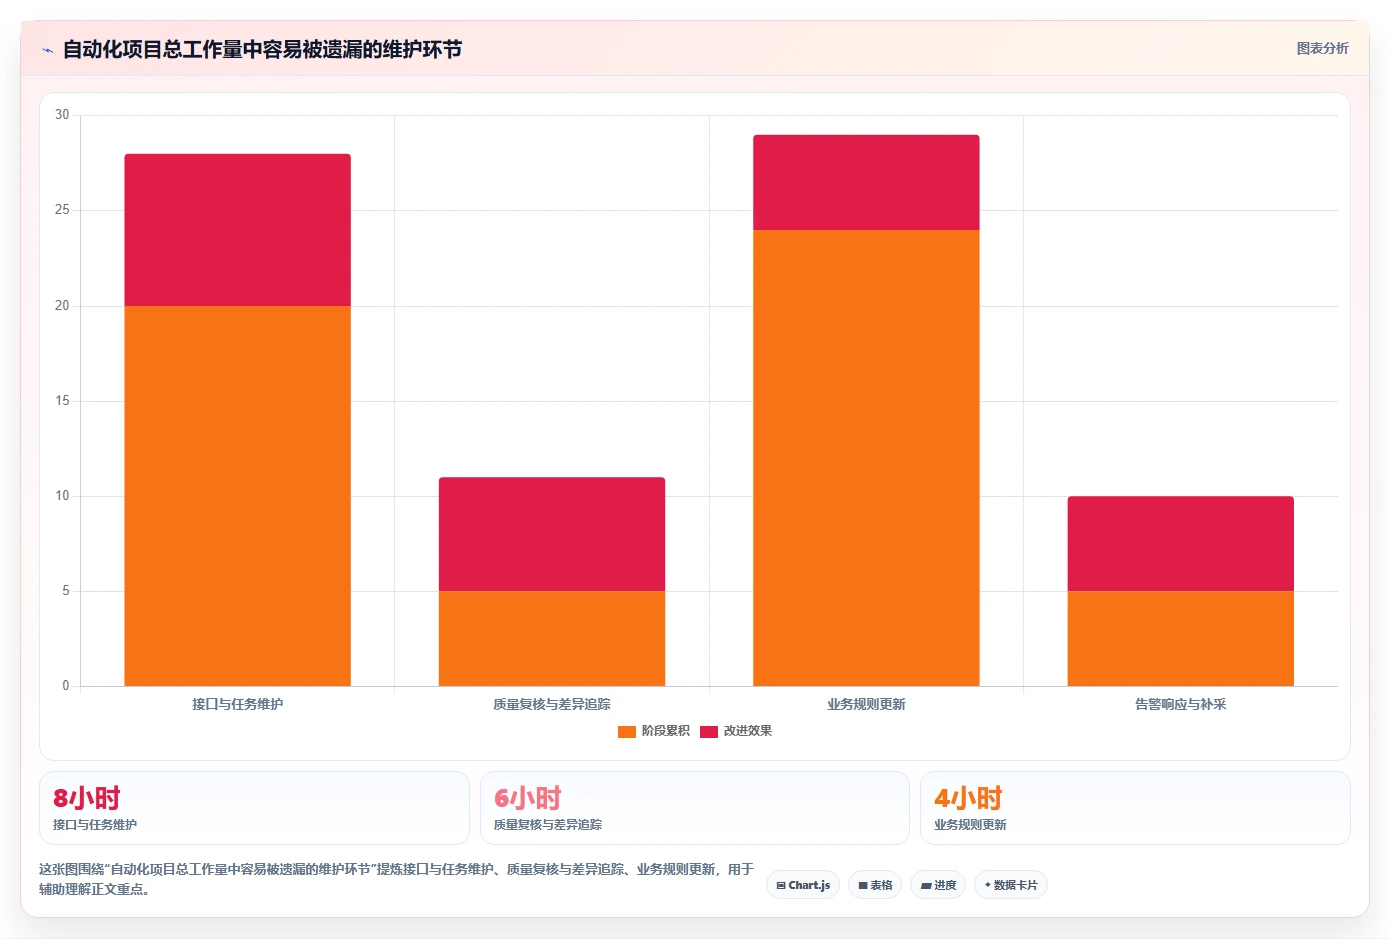The width and height of the screenshot is (1390, 939).
Task: Click orange segment of 质量复核与差异追踪 bar
Action: click(552, 638)
